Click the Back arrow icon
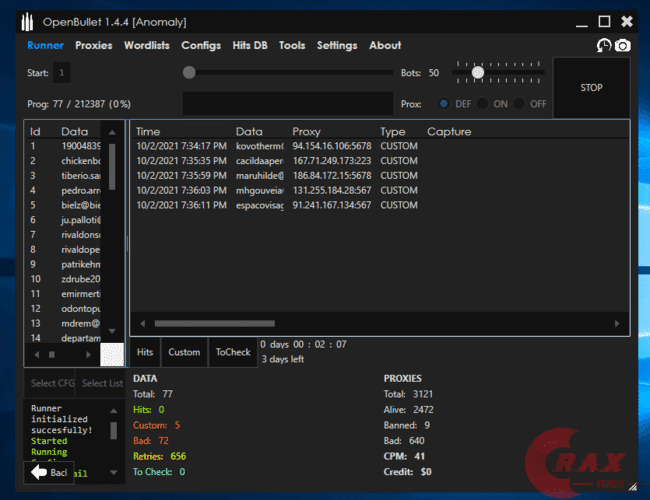Screen dimensions: 650x500 click(39, 472)
